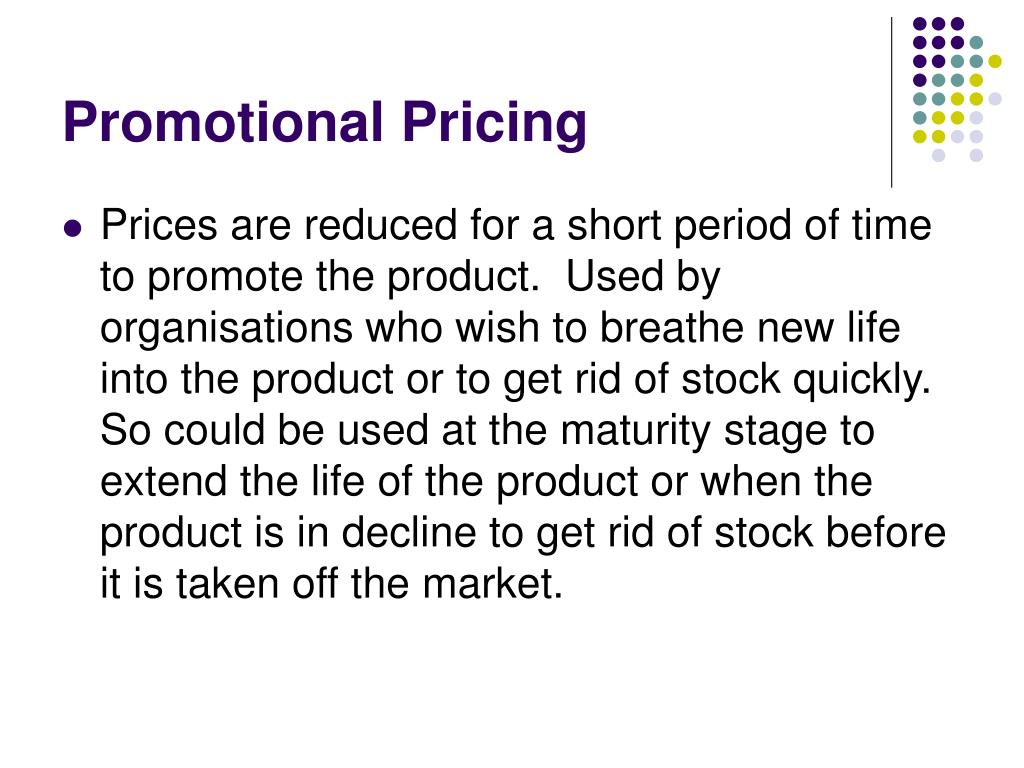Click the word "Prices" in the first line
The width and height of the screenshot is (1024, 768).
coord(159,225)
